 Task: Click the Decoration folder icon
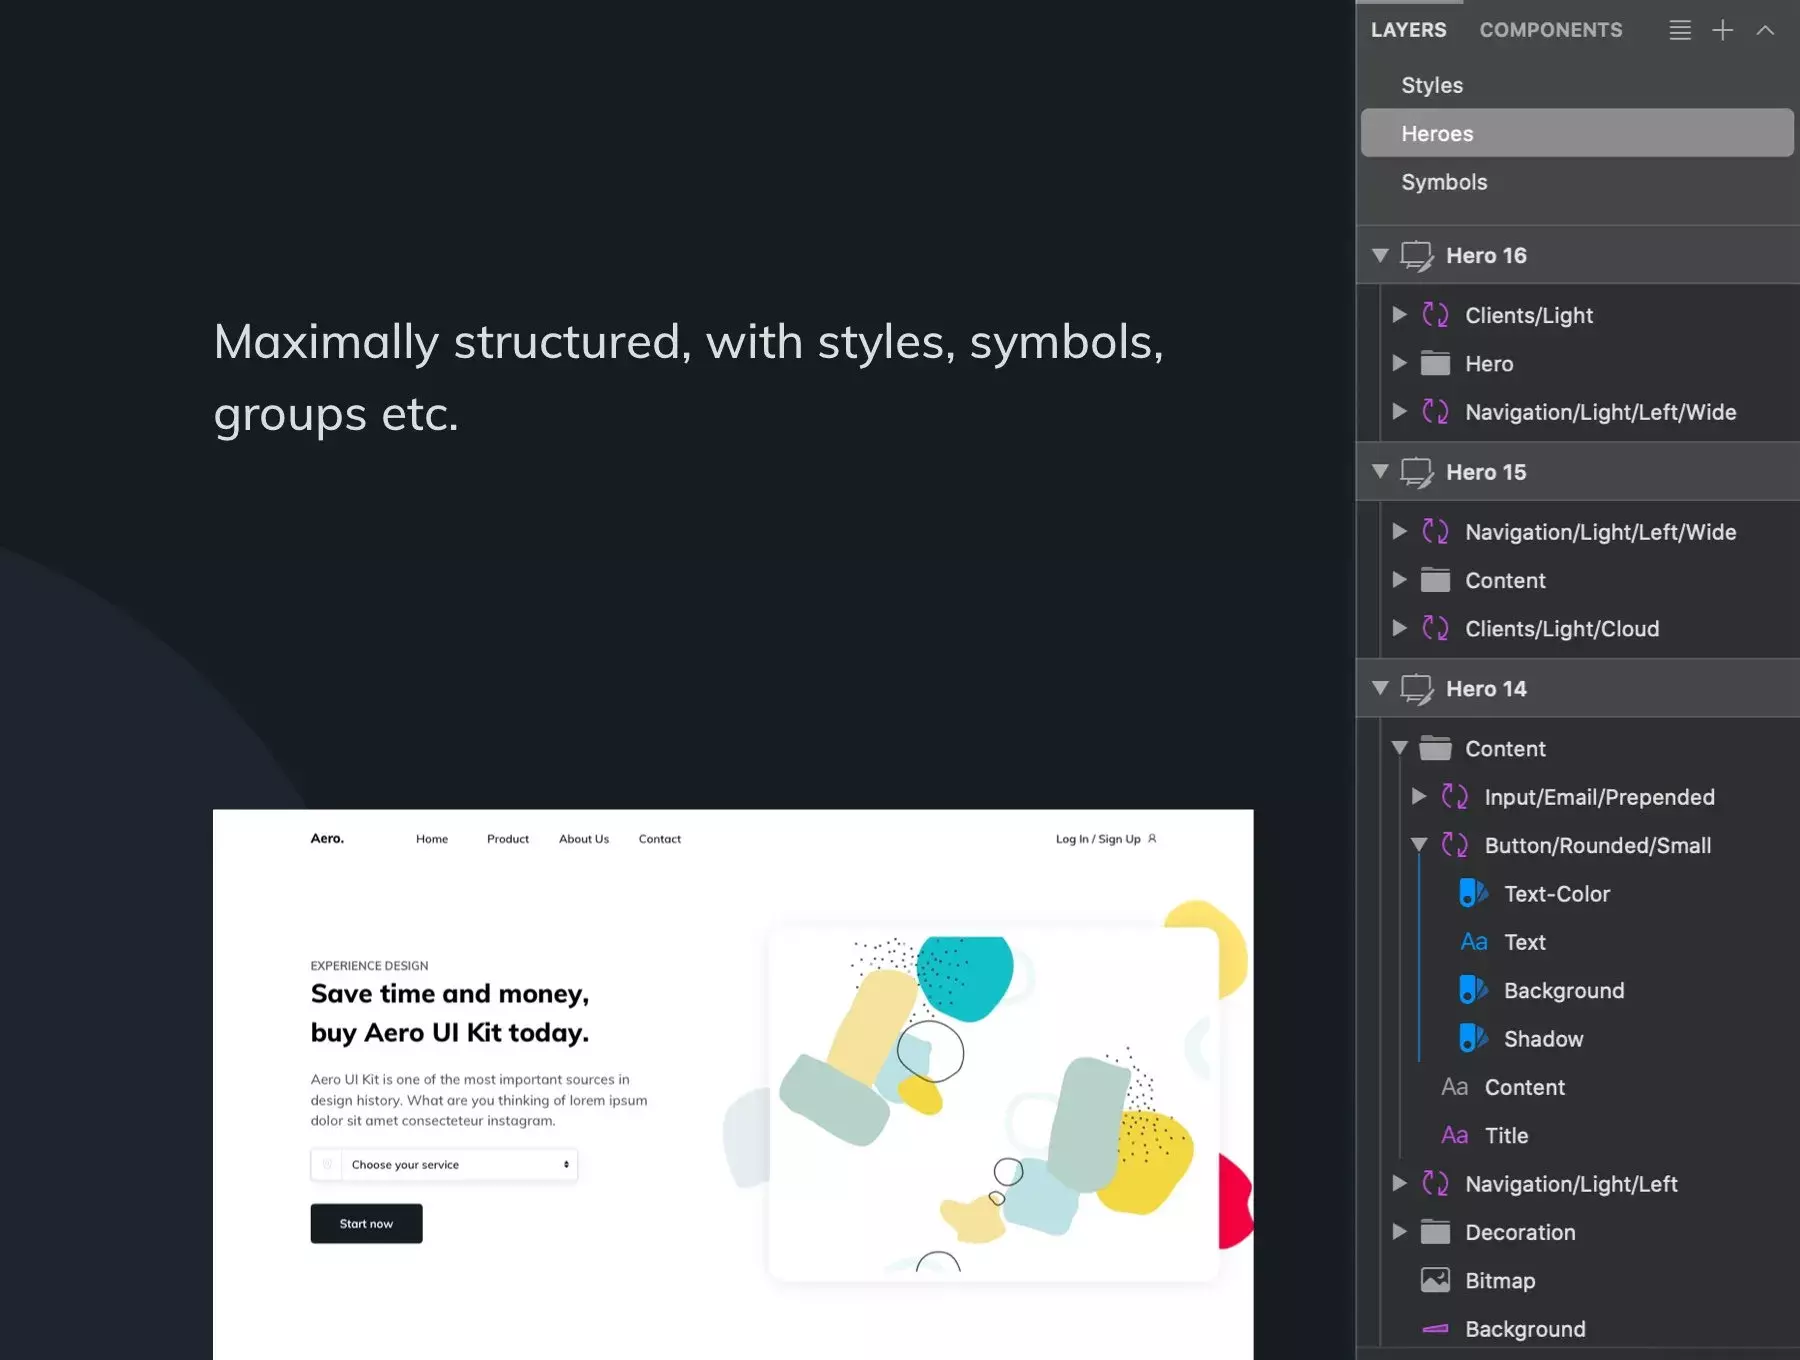(x=1435, y=1232)
